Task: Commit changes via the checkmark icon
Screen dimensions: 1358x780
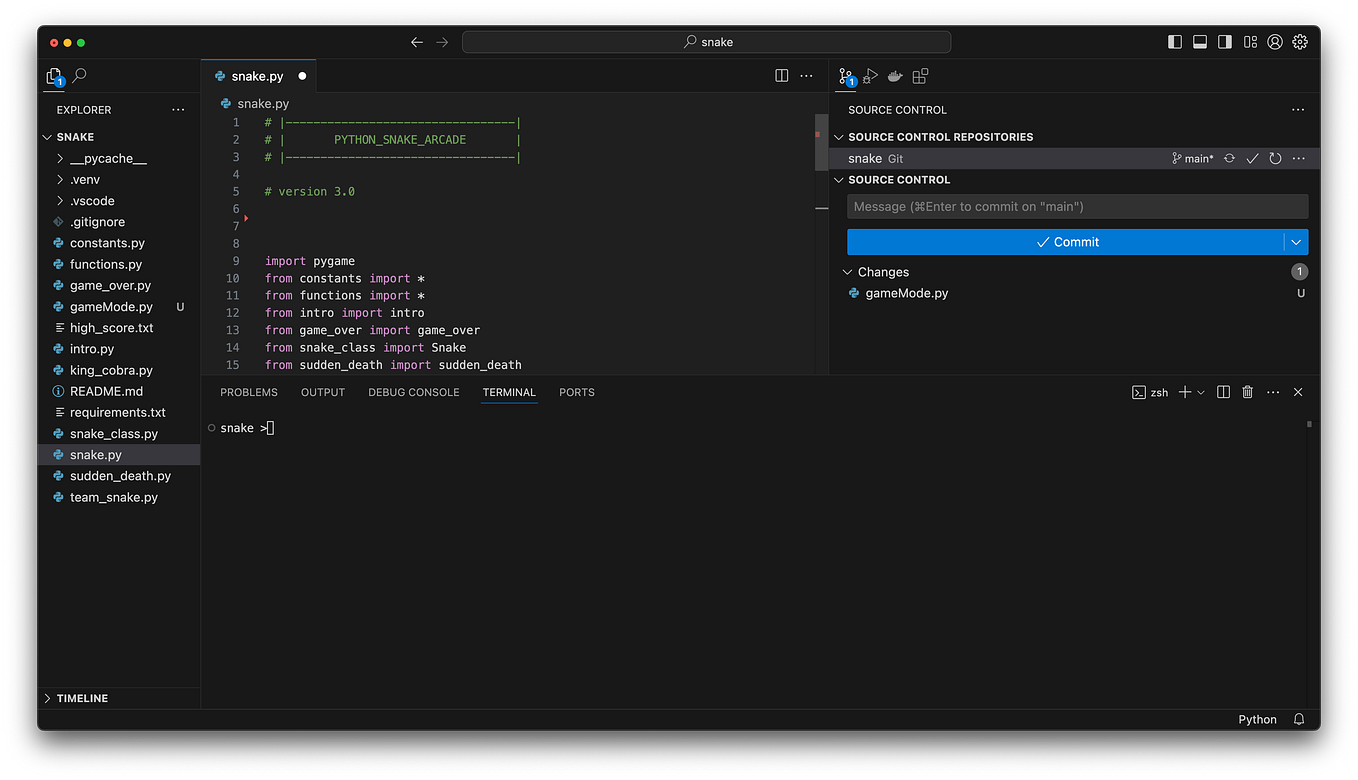Action: click(x=1251, y=157)
